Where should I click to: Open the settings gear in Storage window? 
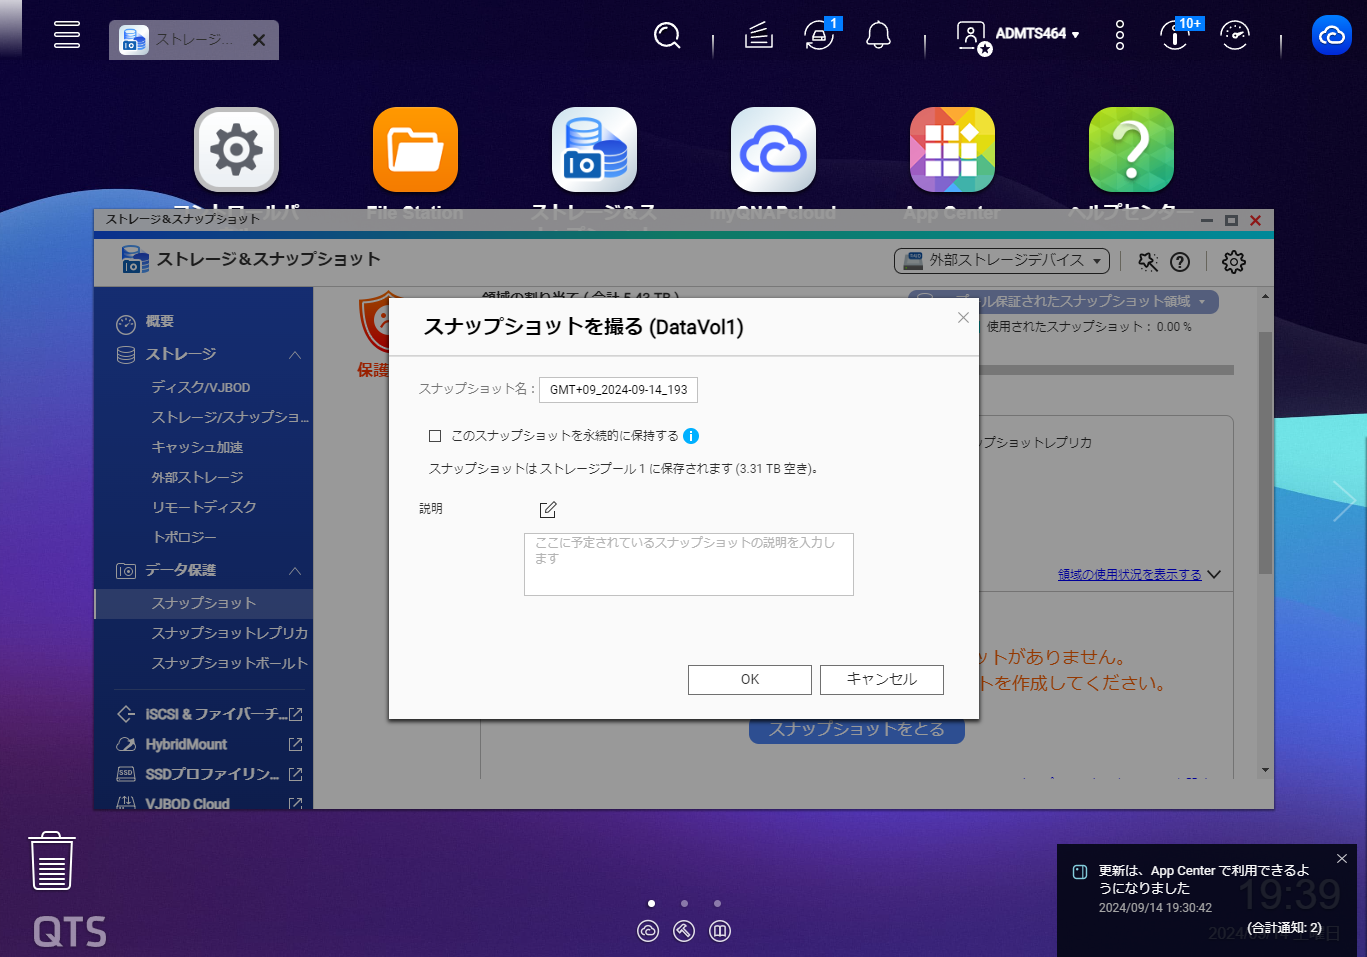tap(1234, 262)
